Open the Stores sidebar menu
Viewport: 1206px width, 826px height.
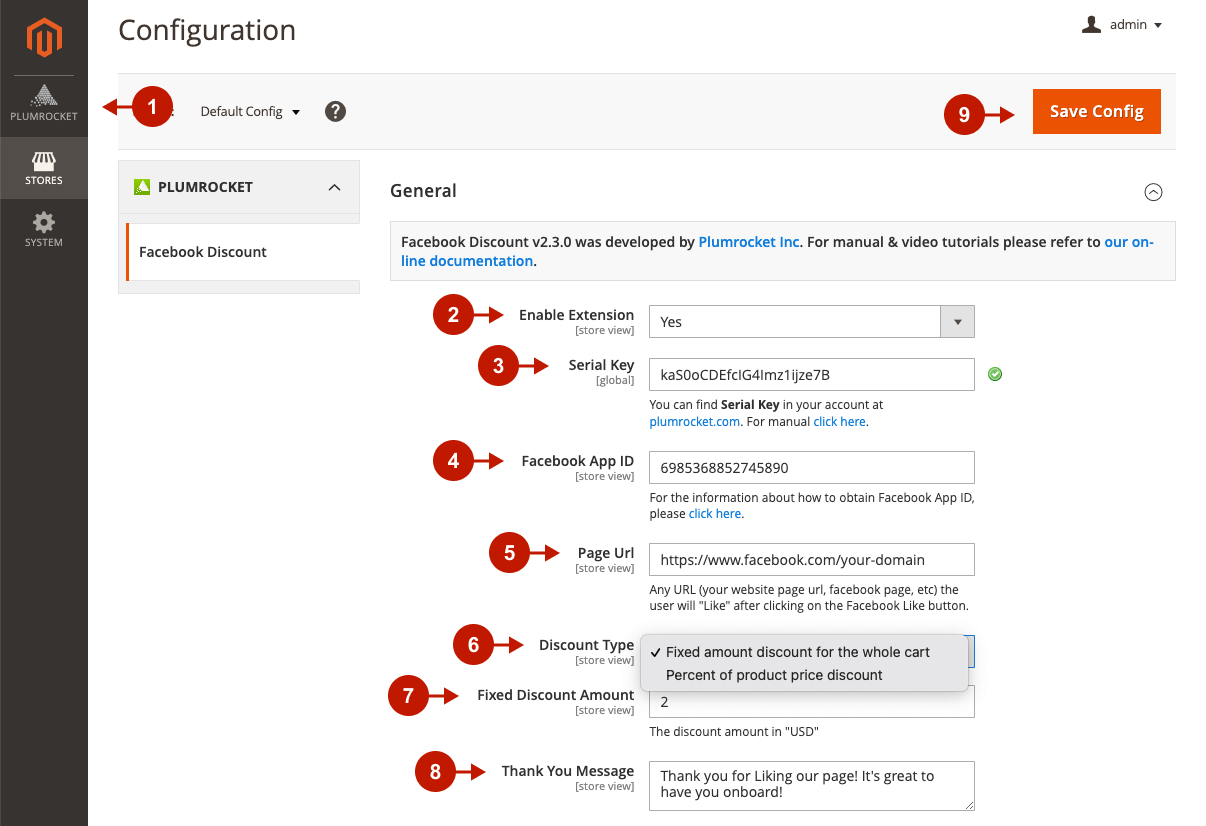click(44, 168)
